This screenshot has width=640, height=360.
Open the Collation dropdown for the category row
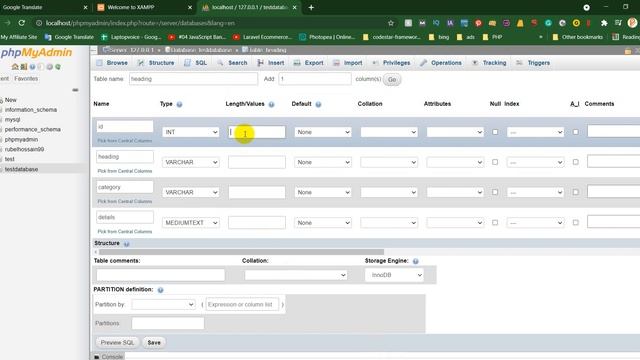389,192
